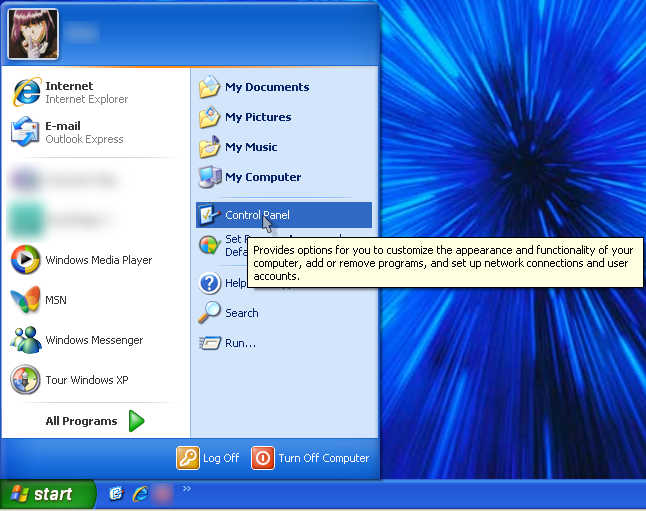Start the Tour Windows XP icon
Image resolution: width=646 pixels, height=511 pixels.
click(x=26, y=380)
